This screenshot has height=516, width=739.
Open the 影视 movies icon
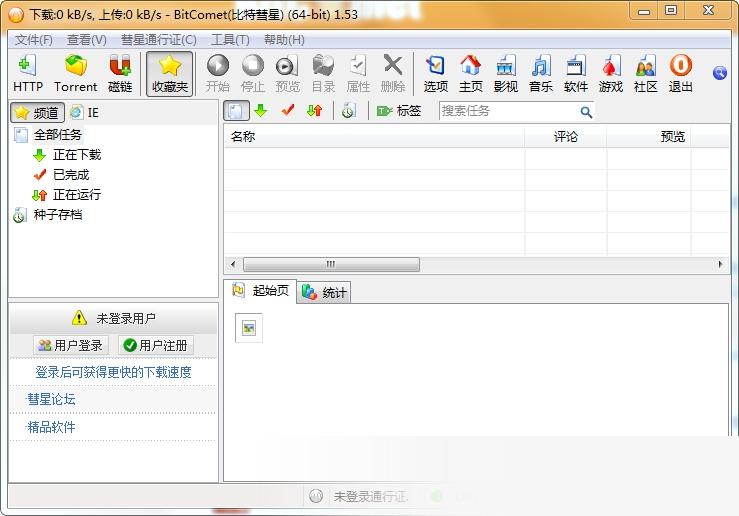[506, 74]
